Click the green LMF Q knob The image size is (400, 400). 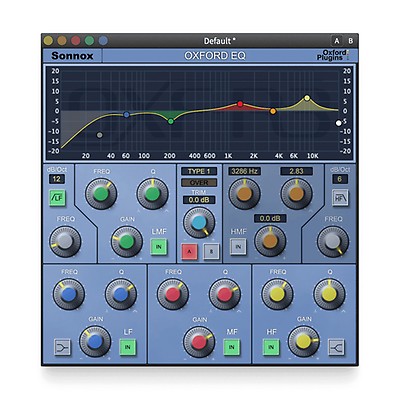(153, 194)
